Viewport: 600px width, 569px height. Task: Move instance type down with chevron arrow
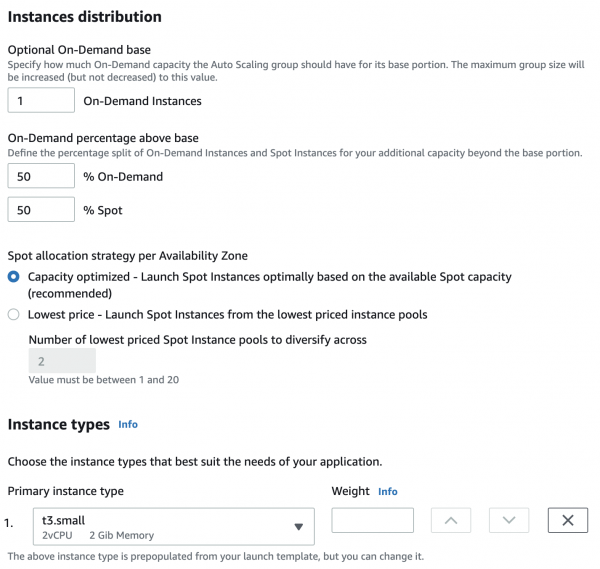tap(509, 521)
